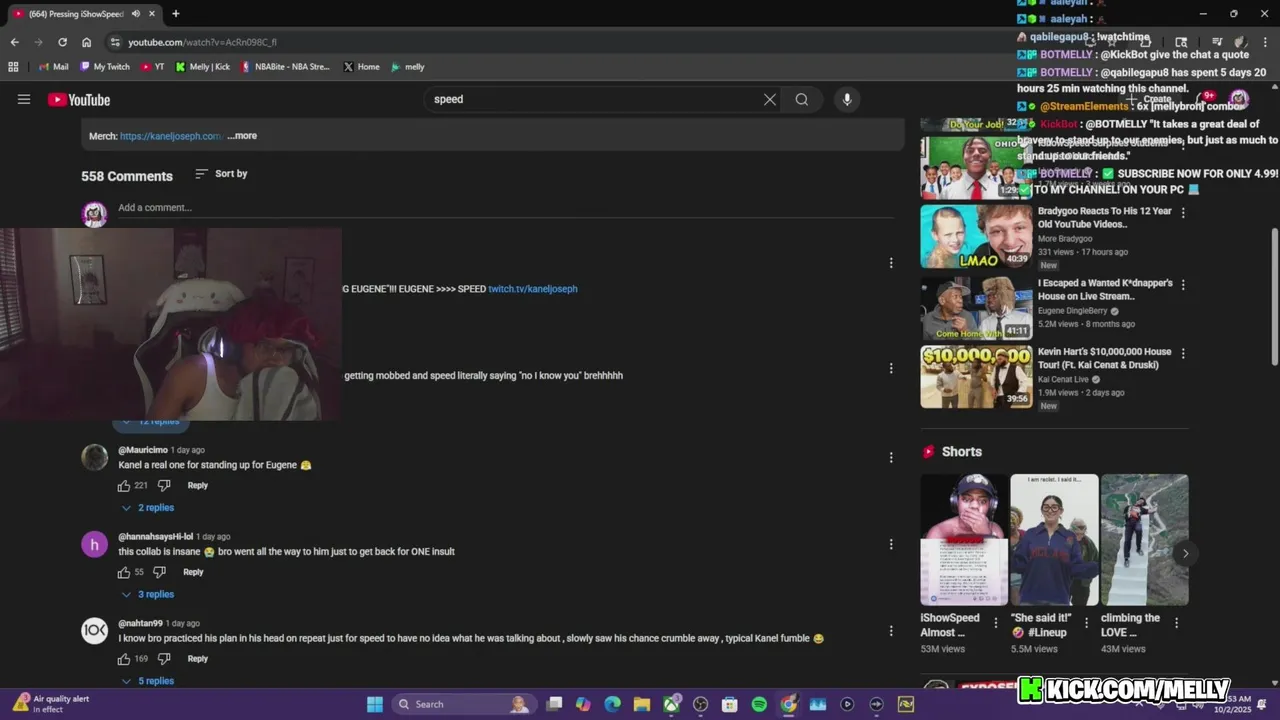Open the kaneljoseph.com merch link
Viewport: 1280px width, 720px height.
171,136
